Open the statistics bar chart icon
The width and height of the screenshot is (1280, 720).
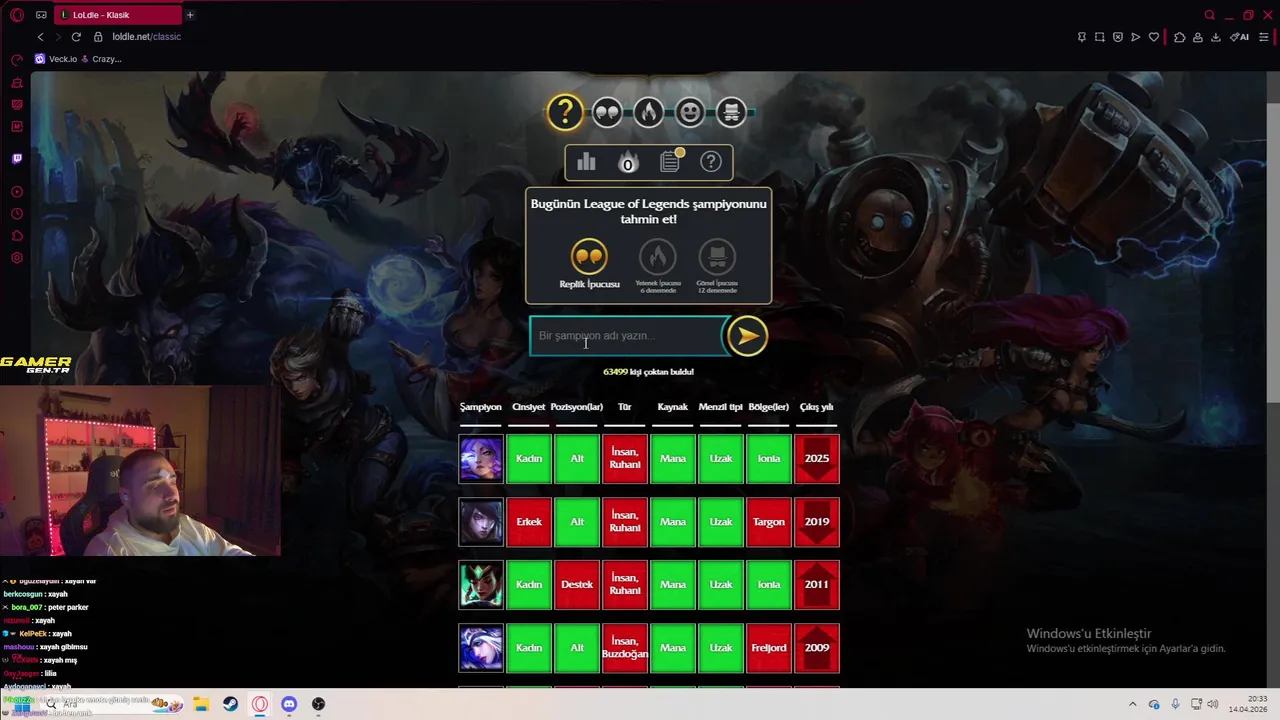pyautogui.click(x=587, y=162)
